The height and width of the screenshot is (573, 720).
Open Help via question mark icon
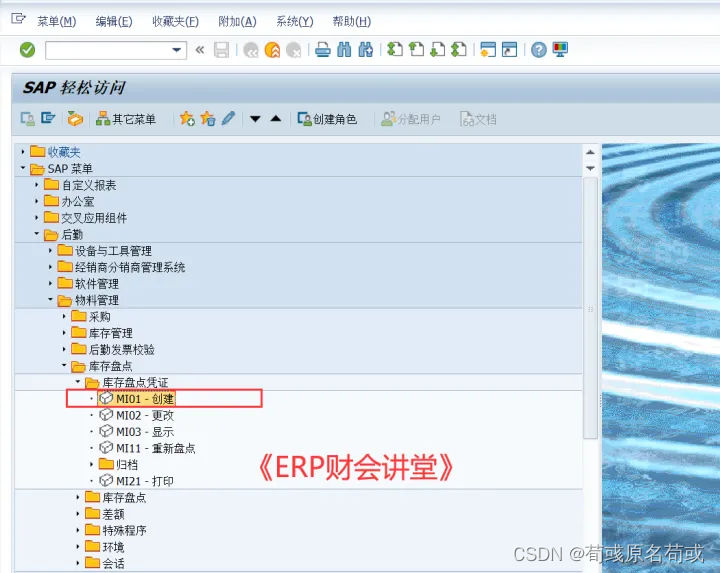pyautogui.click(x=539, y=49)
